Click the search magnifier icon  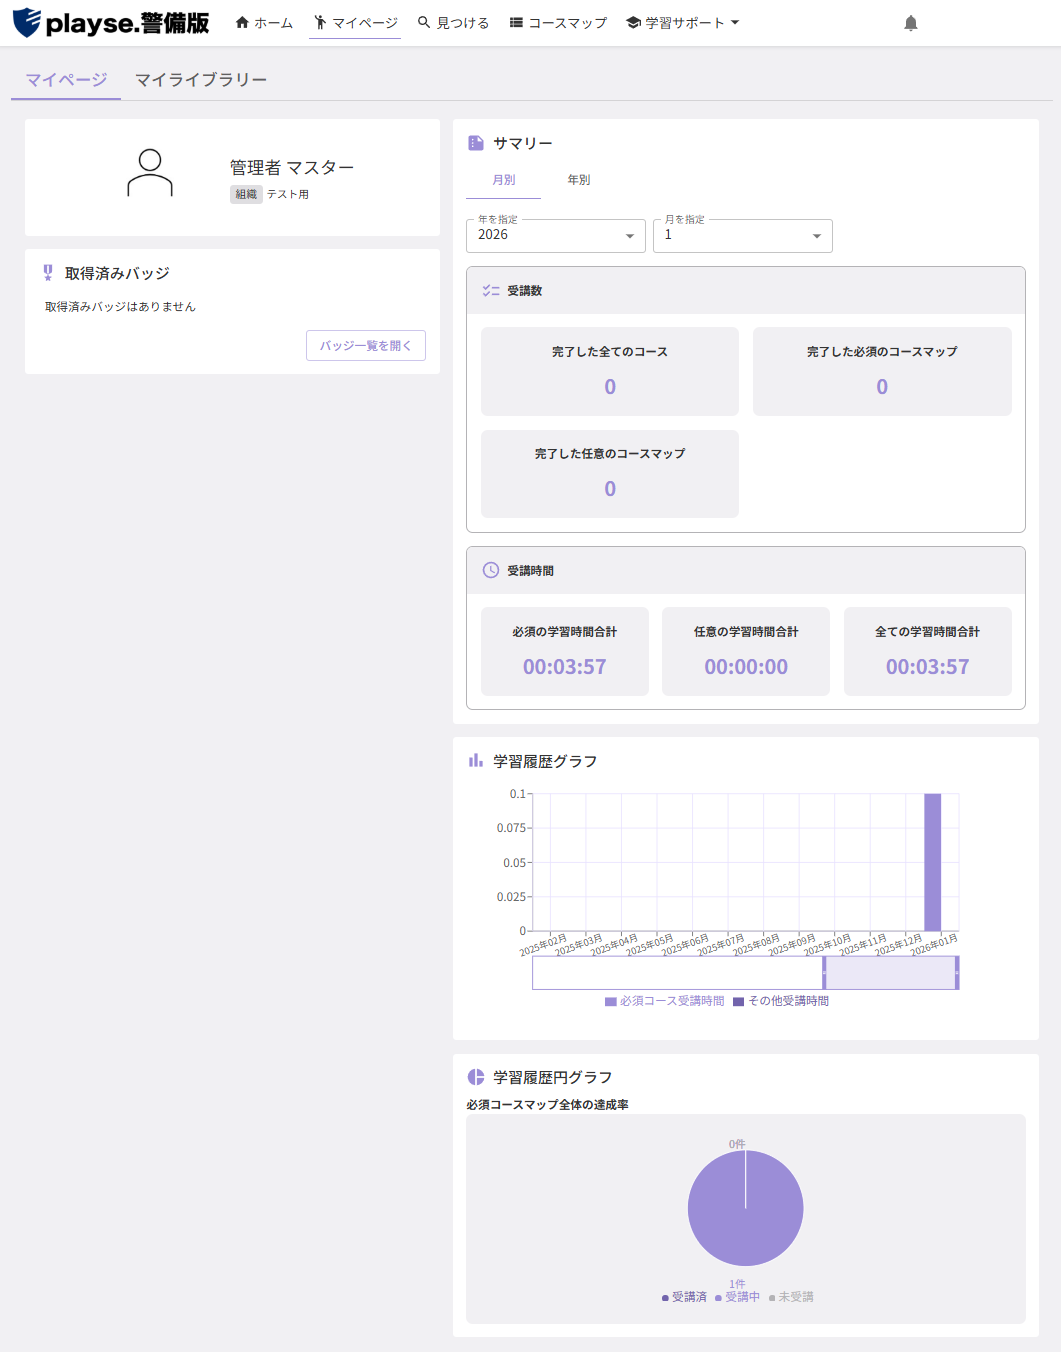(x=424, y=22)
